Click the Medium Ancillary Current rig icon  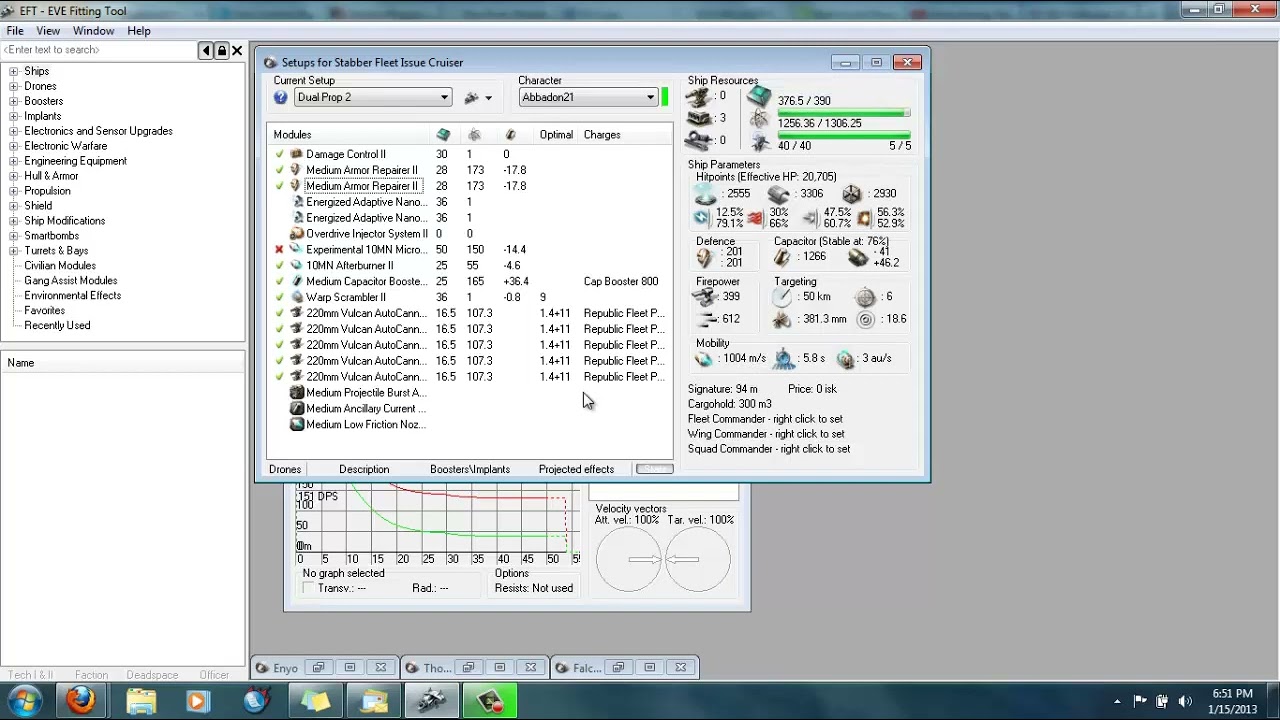click(297, 408)
